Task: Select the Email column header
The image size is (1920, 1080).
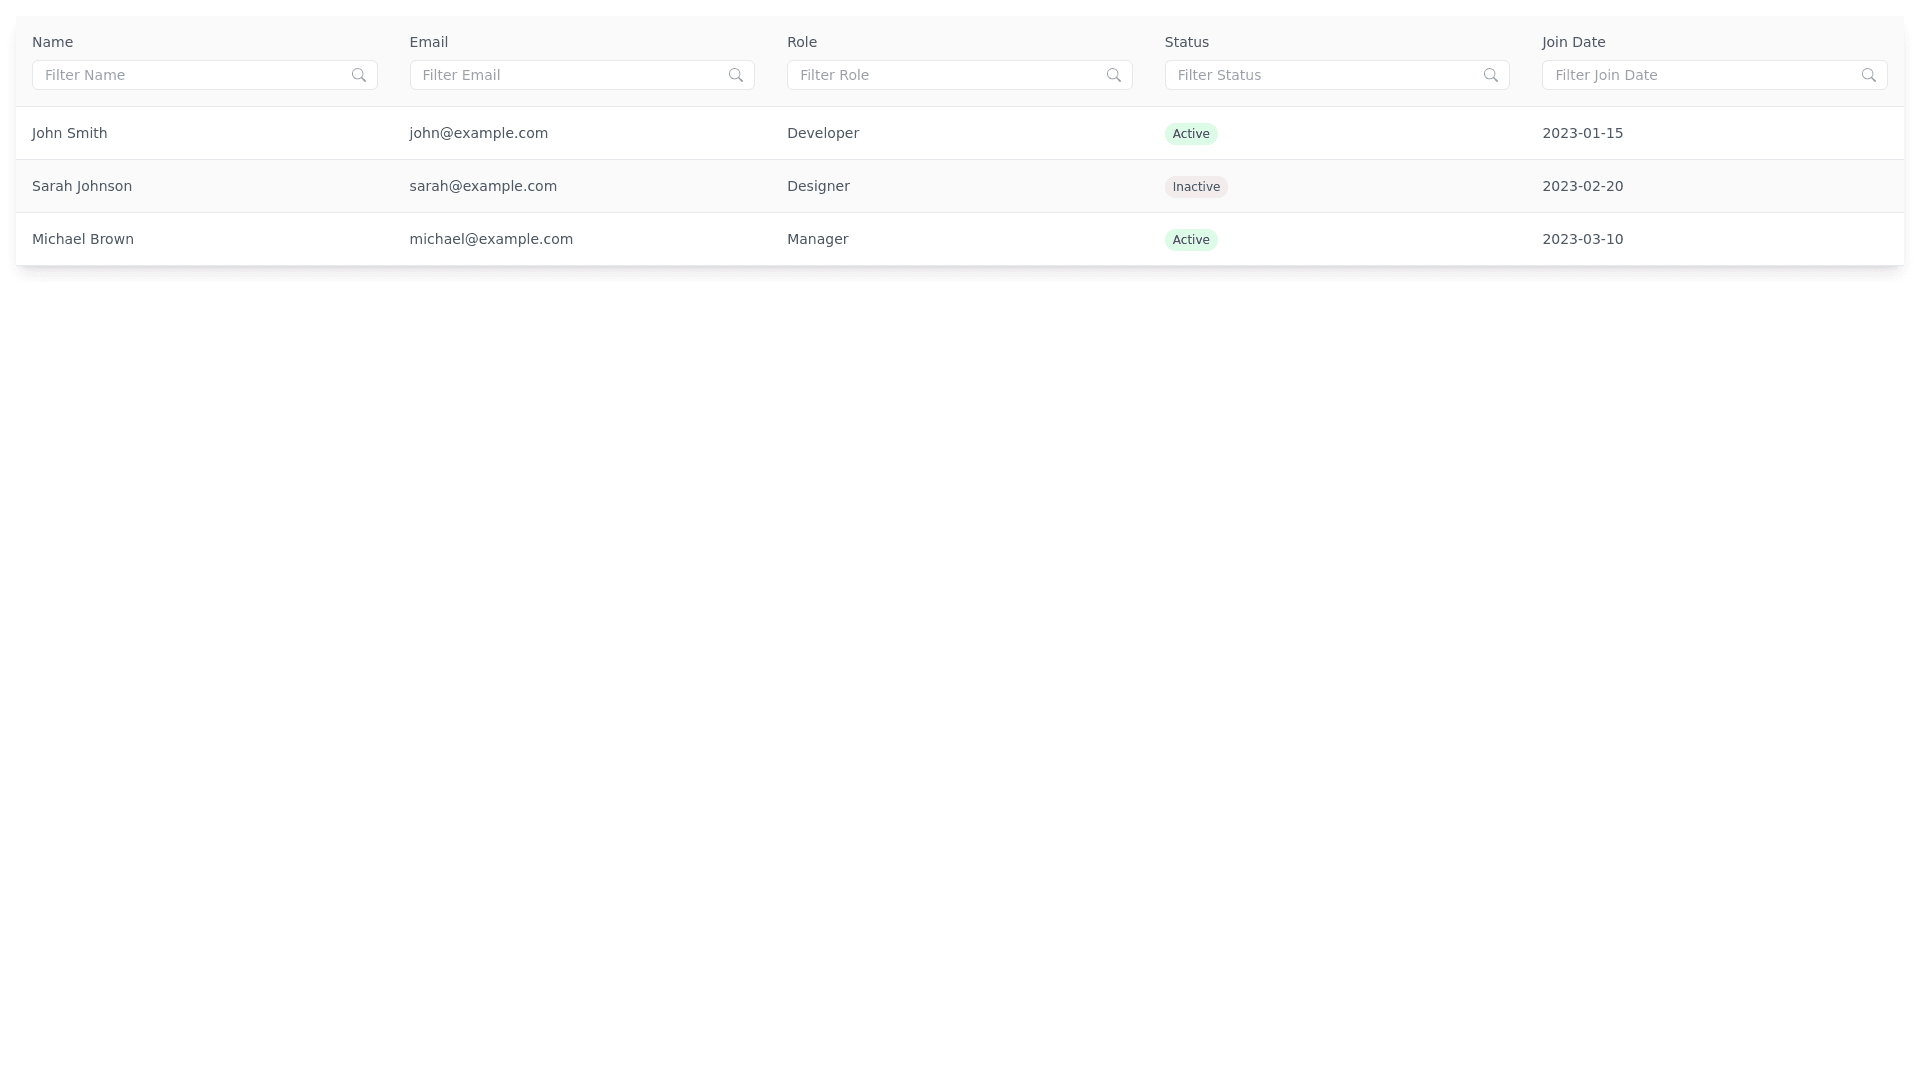Action: 428,42
